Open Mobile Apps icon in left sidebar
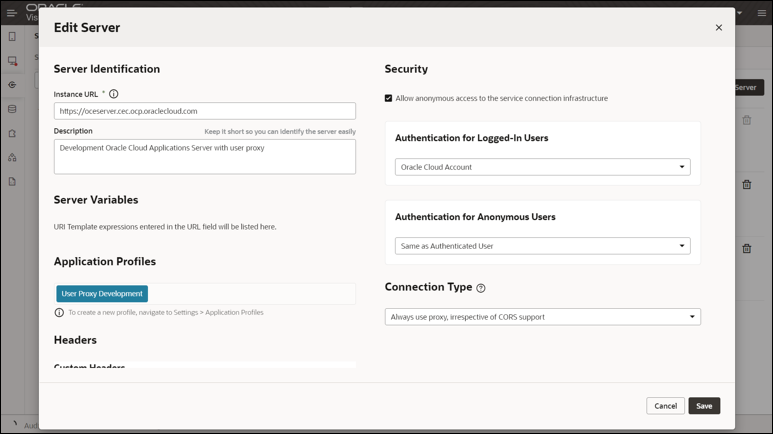Image resolution: width=773 pixels, height=434 pixels. 12,36
